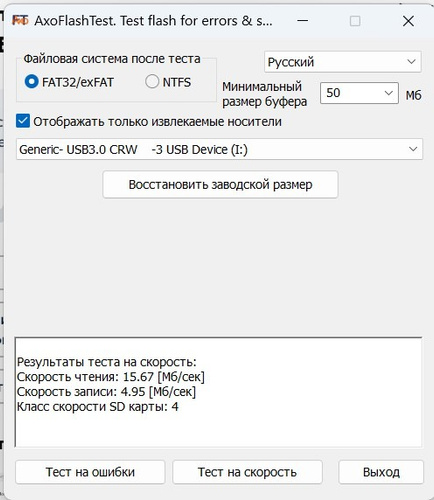Click the chevron arrow of language selector

[411, 62]
